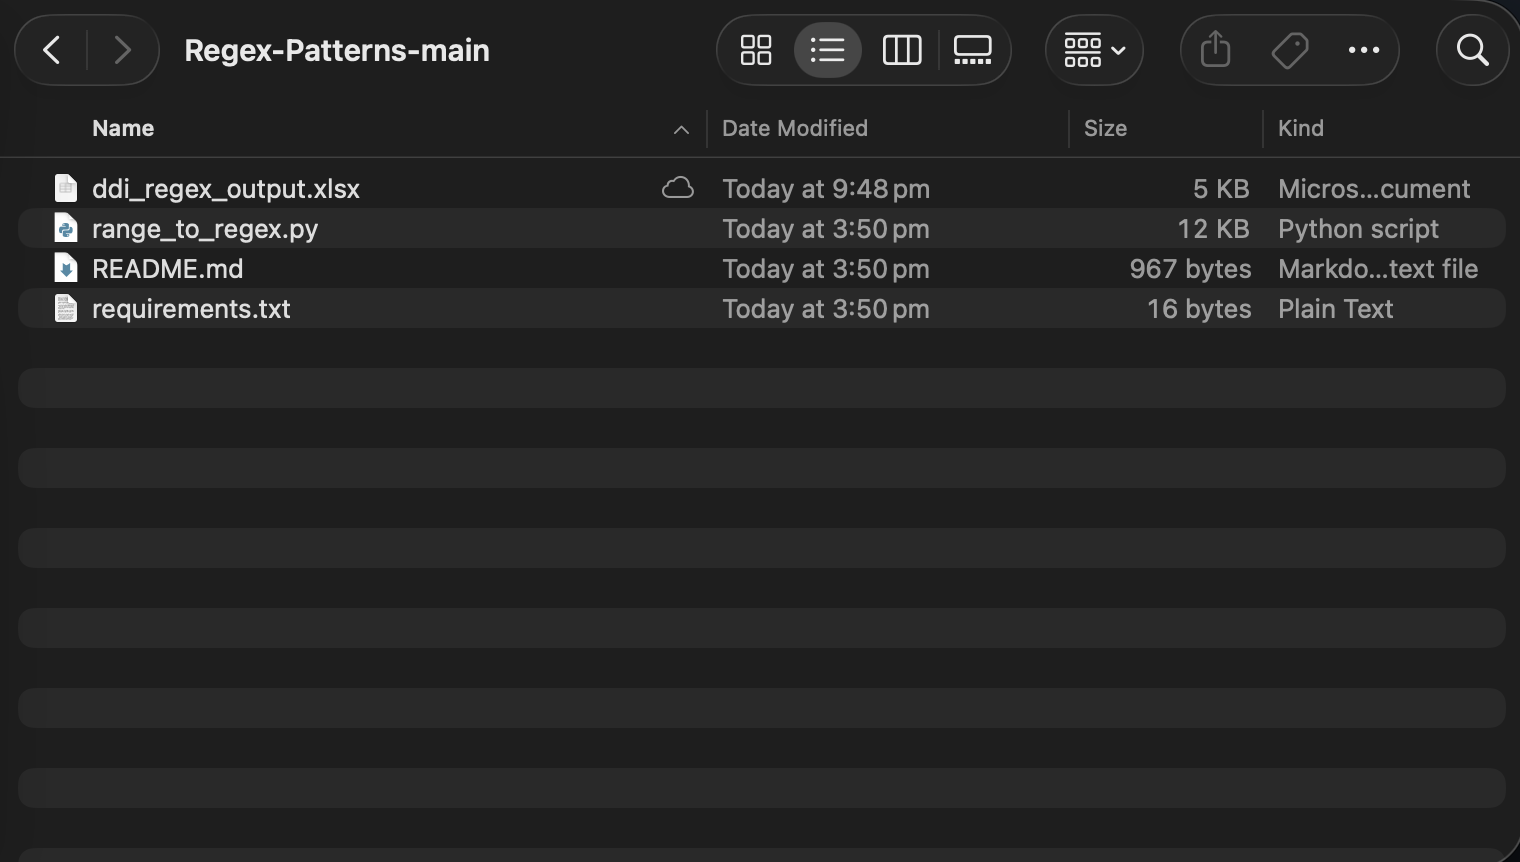Sort by the Kind column header
The image size is (1520, 862).
(x=1301, y=128)
